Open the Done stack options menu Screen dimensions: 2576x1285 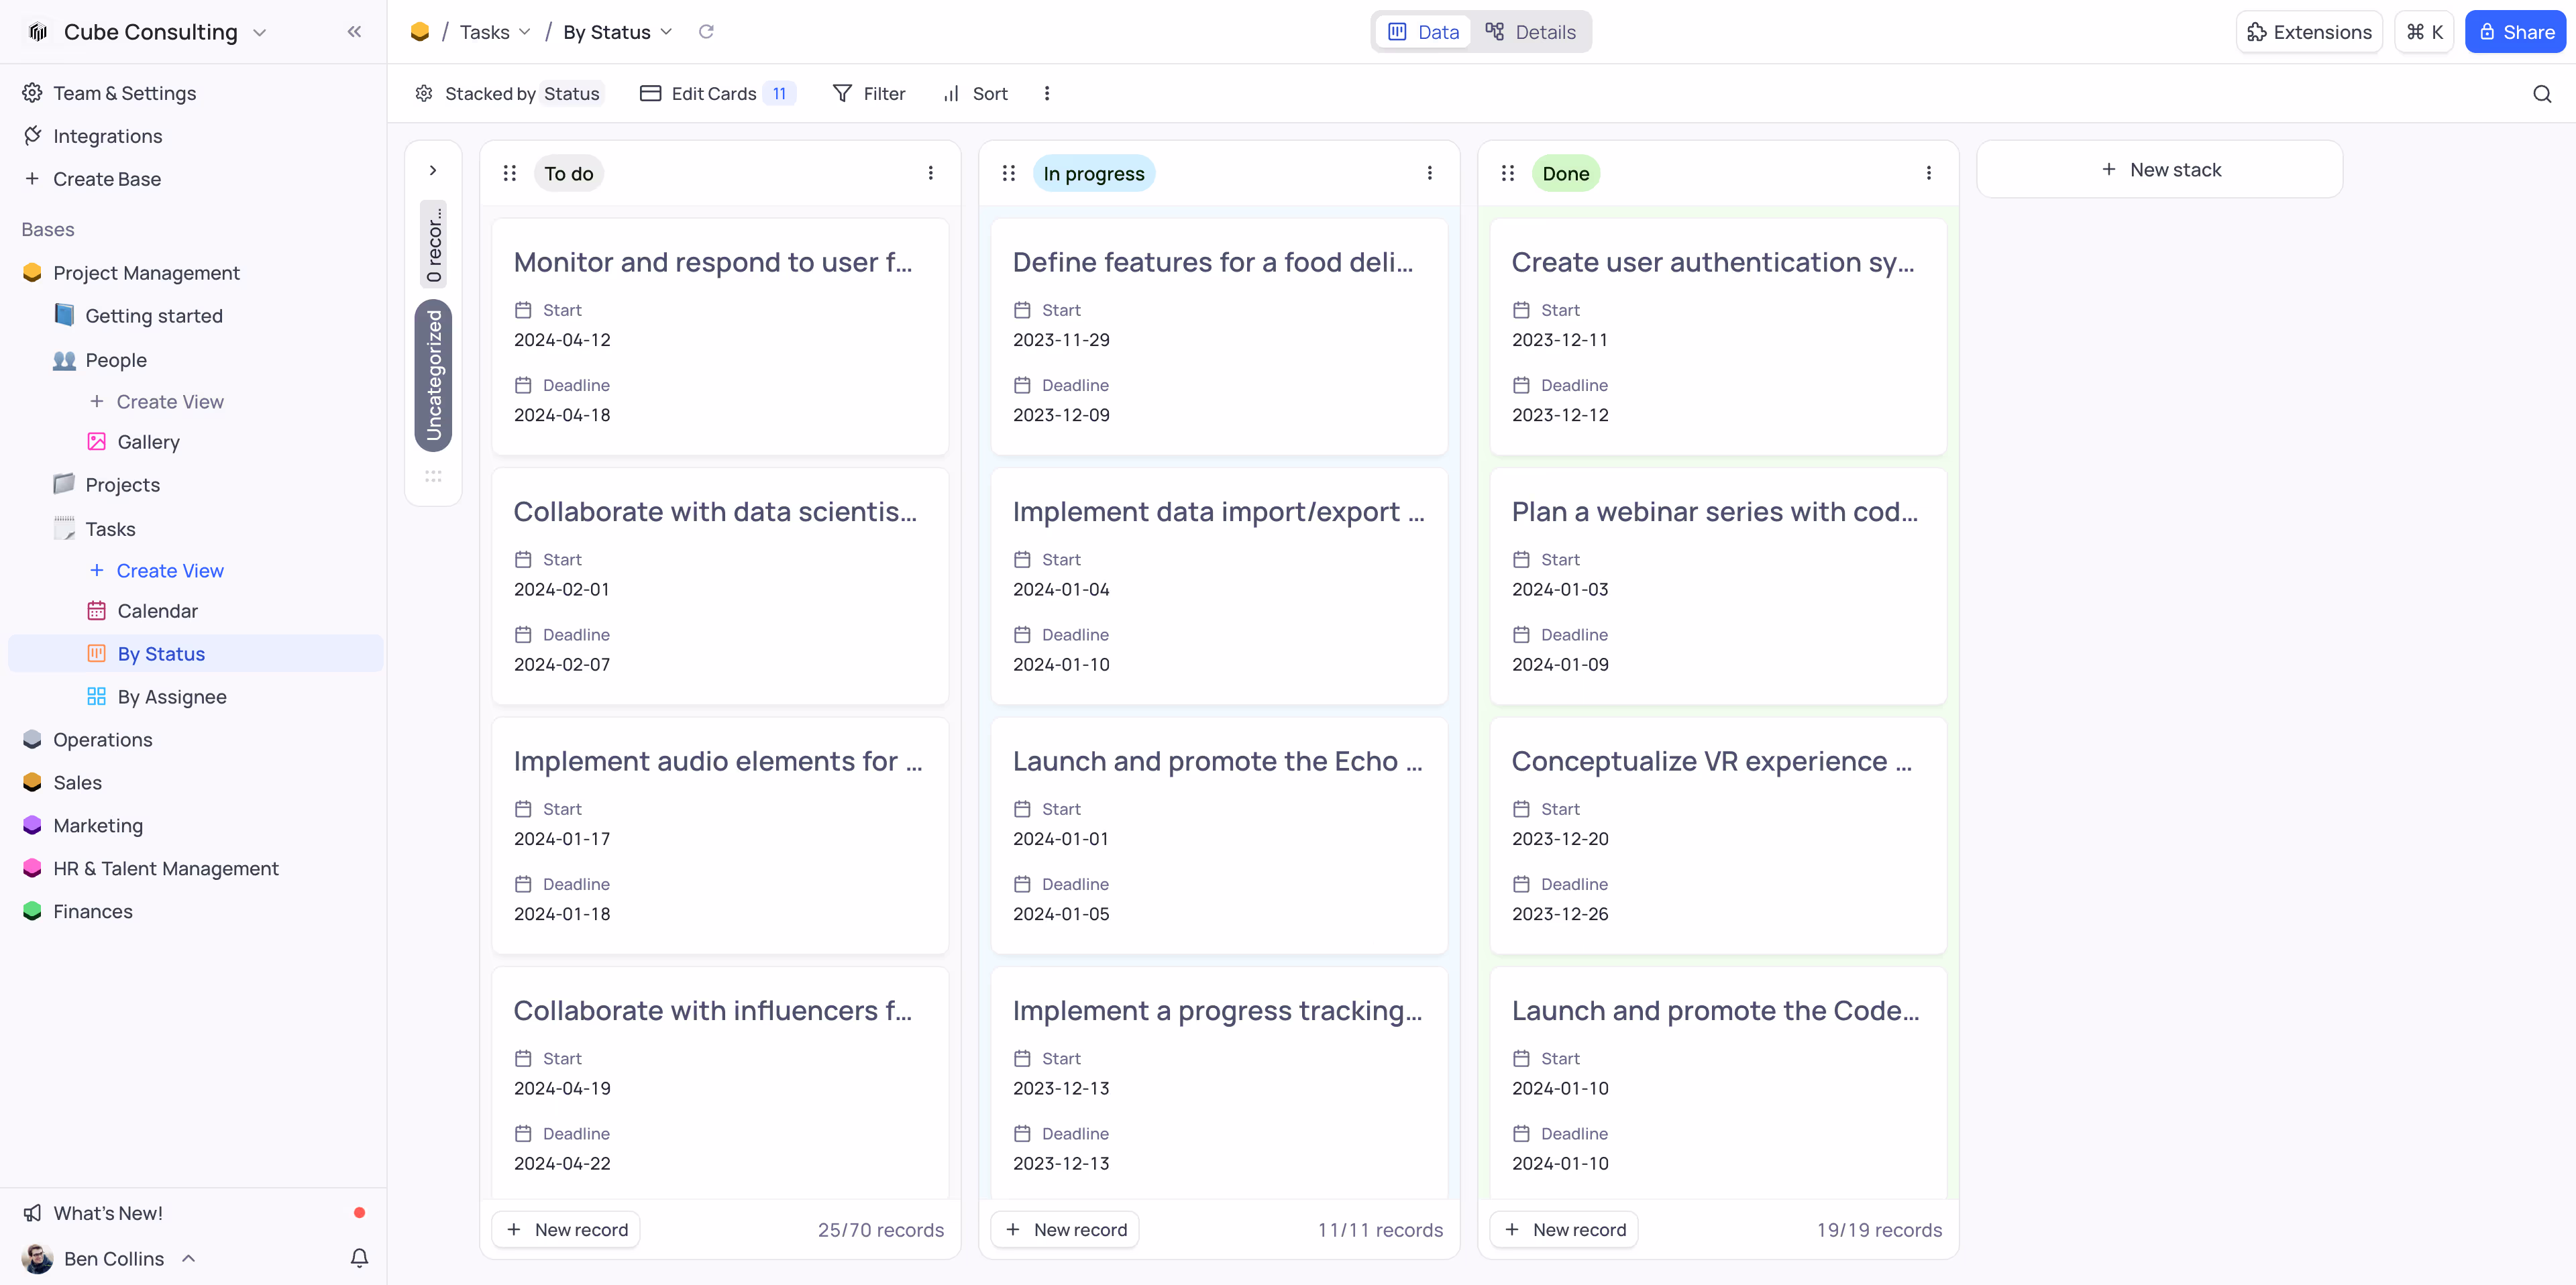tap(1928, 174)
